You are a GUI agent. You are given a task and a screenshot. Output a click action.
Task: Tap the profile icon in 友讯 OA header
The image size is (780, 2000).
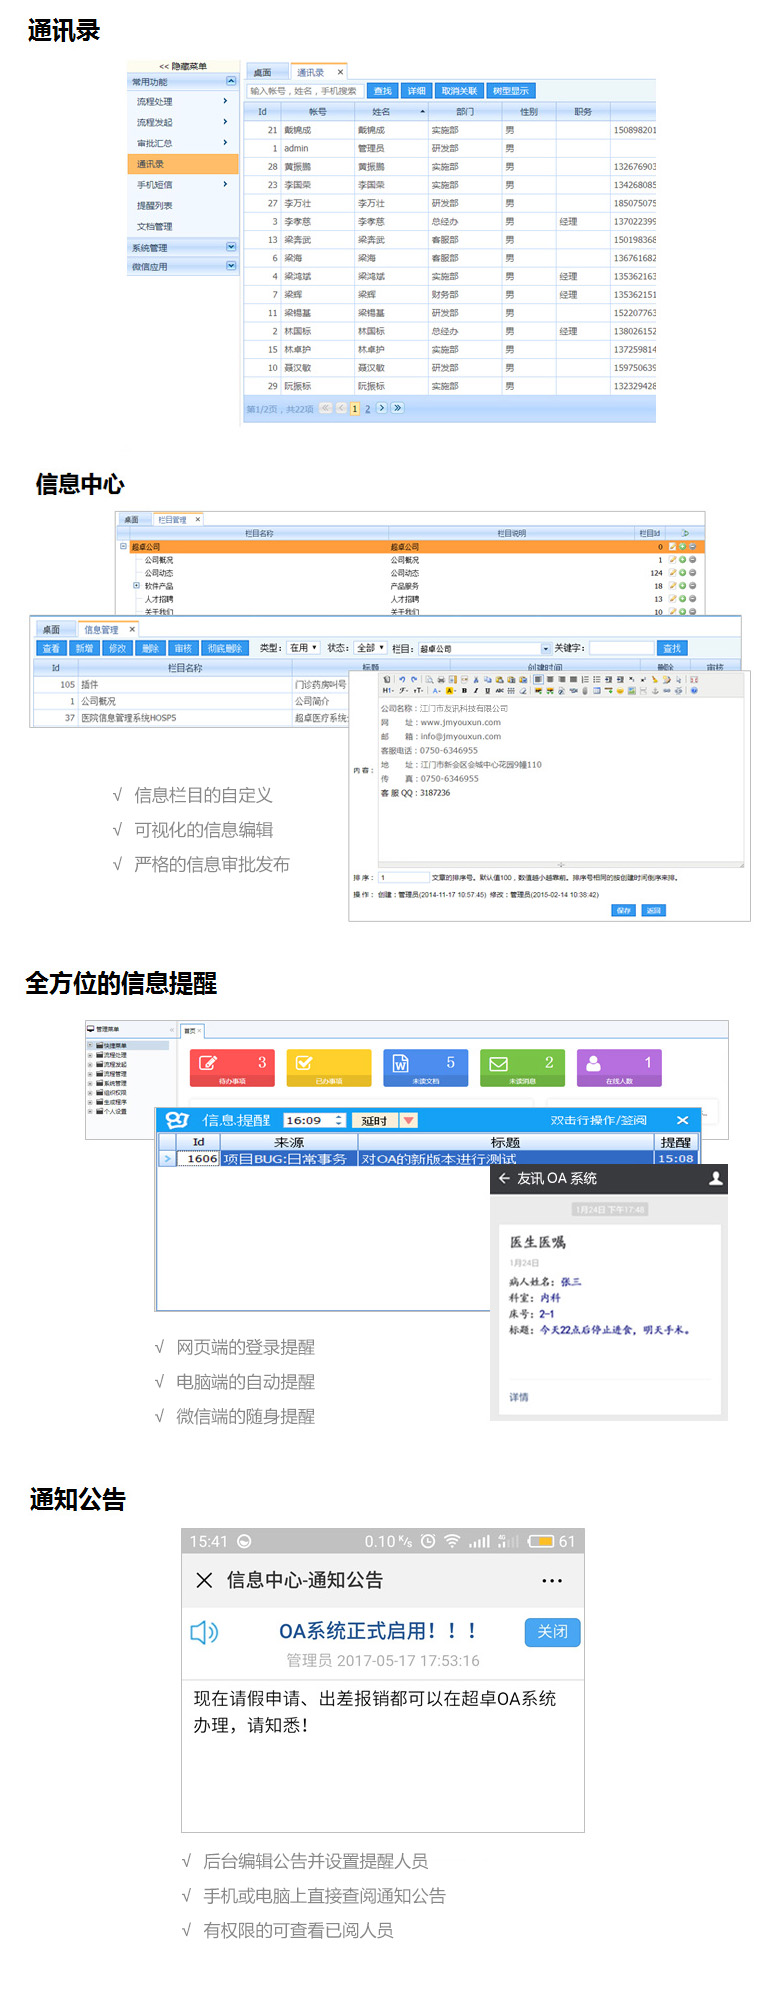tap(715, 1178)
